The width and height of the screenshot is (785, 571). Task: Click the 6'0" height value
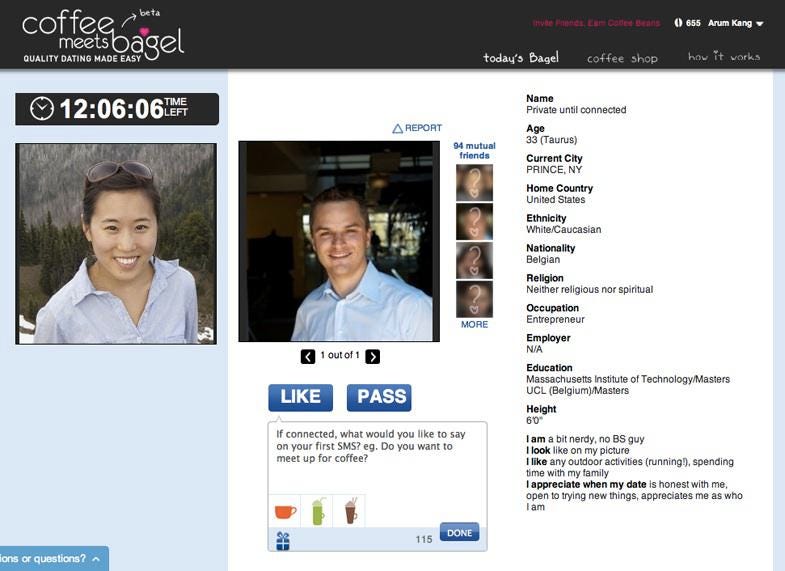pyautogui.click(x=534, y=420)
